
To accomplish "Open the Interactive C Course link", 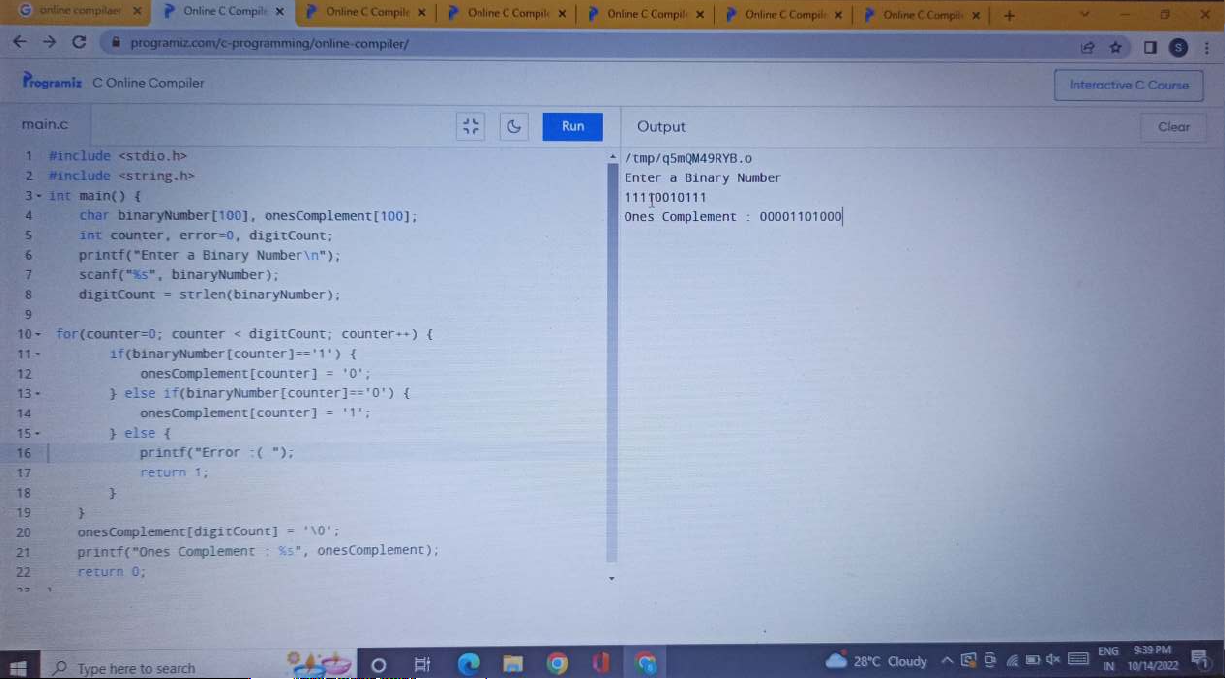I will 1128,85.
